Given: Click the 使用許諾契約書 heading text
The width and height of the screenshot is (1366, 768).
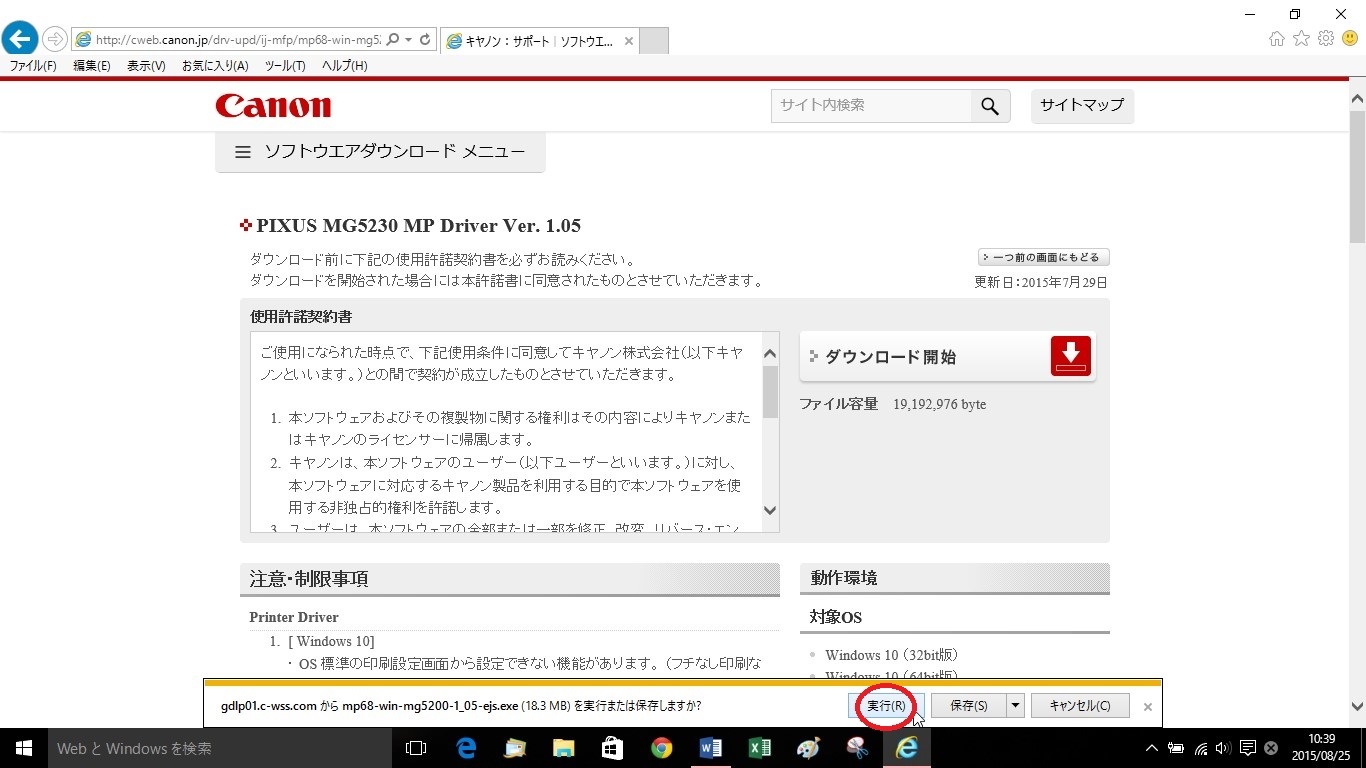Looking at the screenshot, I should [301, 317].
